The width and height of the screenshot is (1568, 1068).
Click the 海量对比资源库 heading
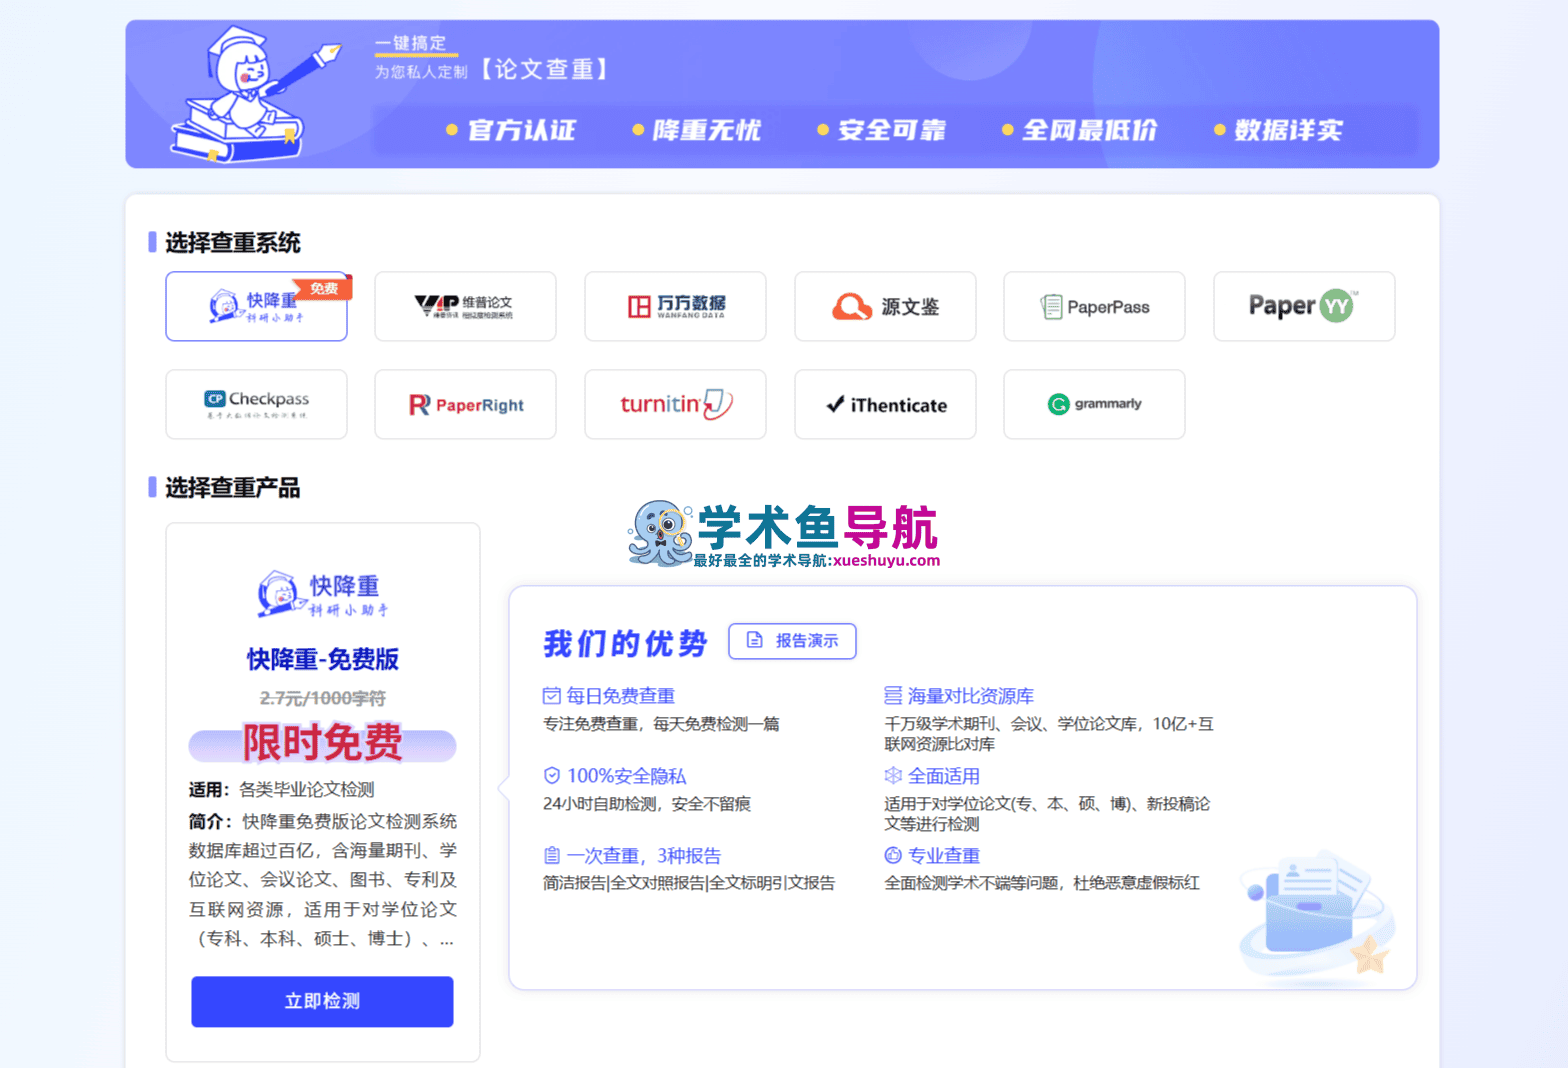click(971, 695)
